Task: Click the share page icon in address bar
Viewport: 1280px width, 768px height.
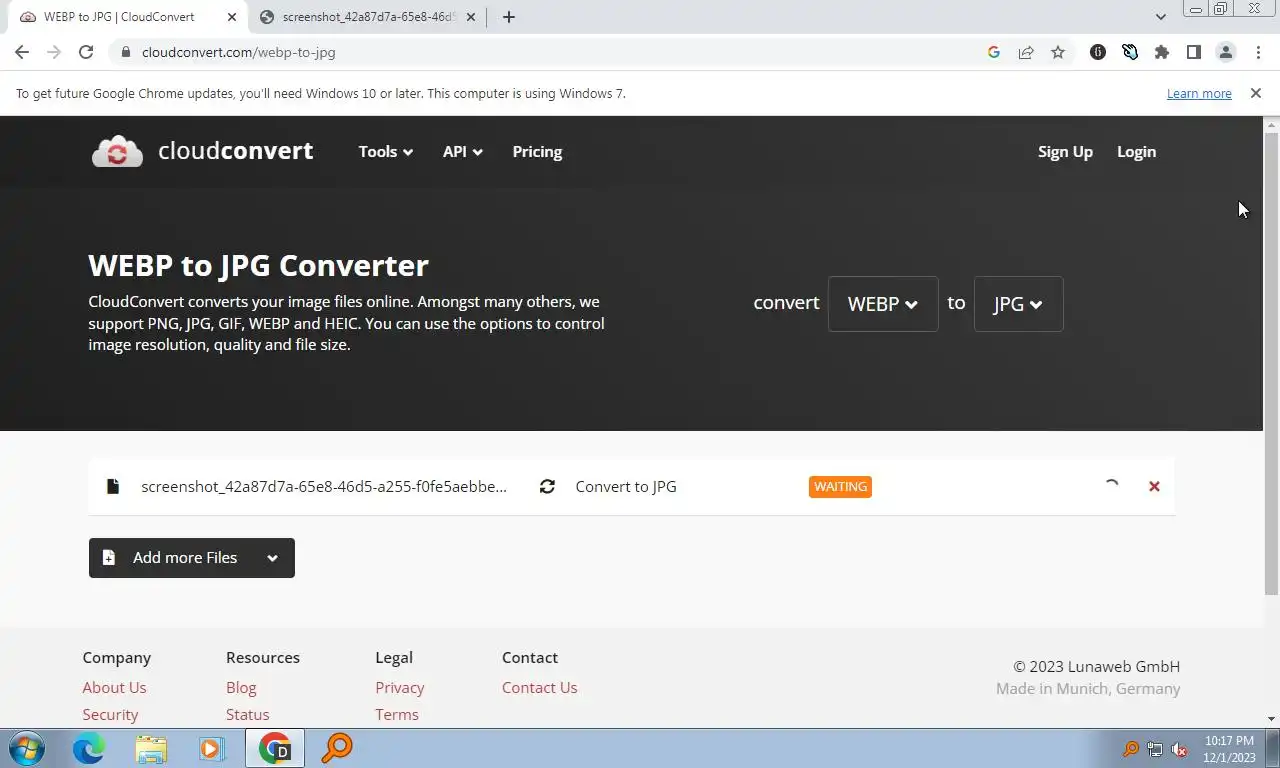Action: pos(1026,52)
